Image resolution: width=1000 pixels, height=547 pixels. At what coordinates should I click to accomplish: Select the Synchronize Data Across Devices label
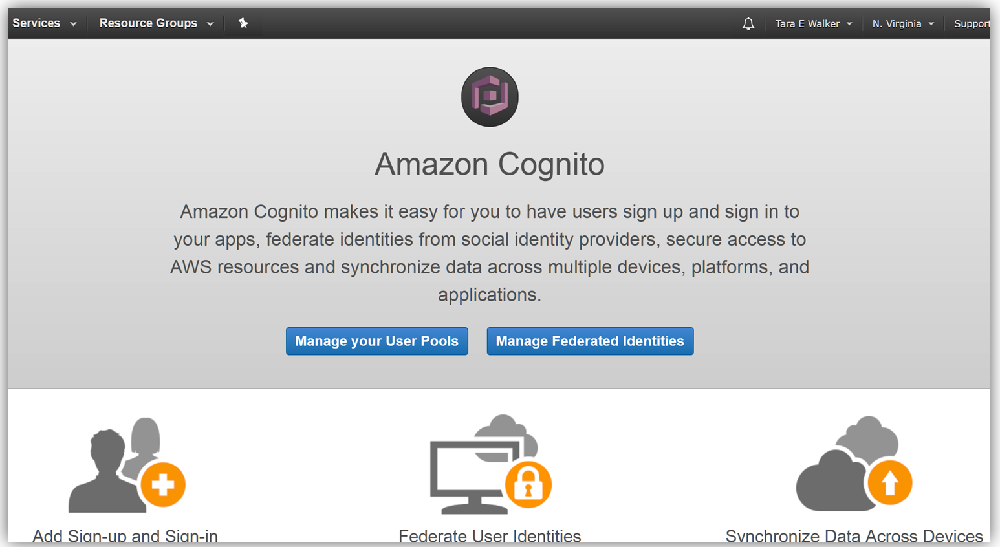point(854,537)
